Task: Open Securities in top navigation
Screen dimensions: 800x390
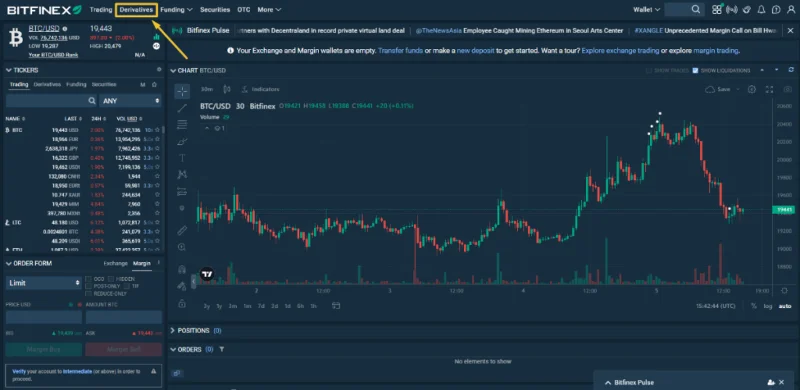Action: click(215, 10)
